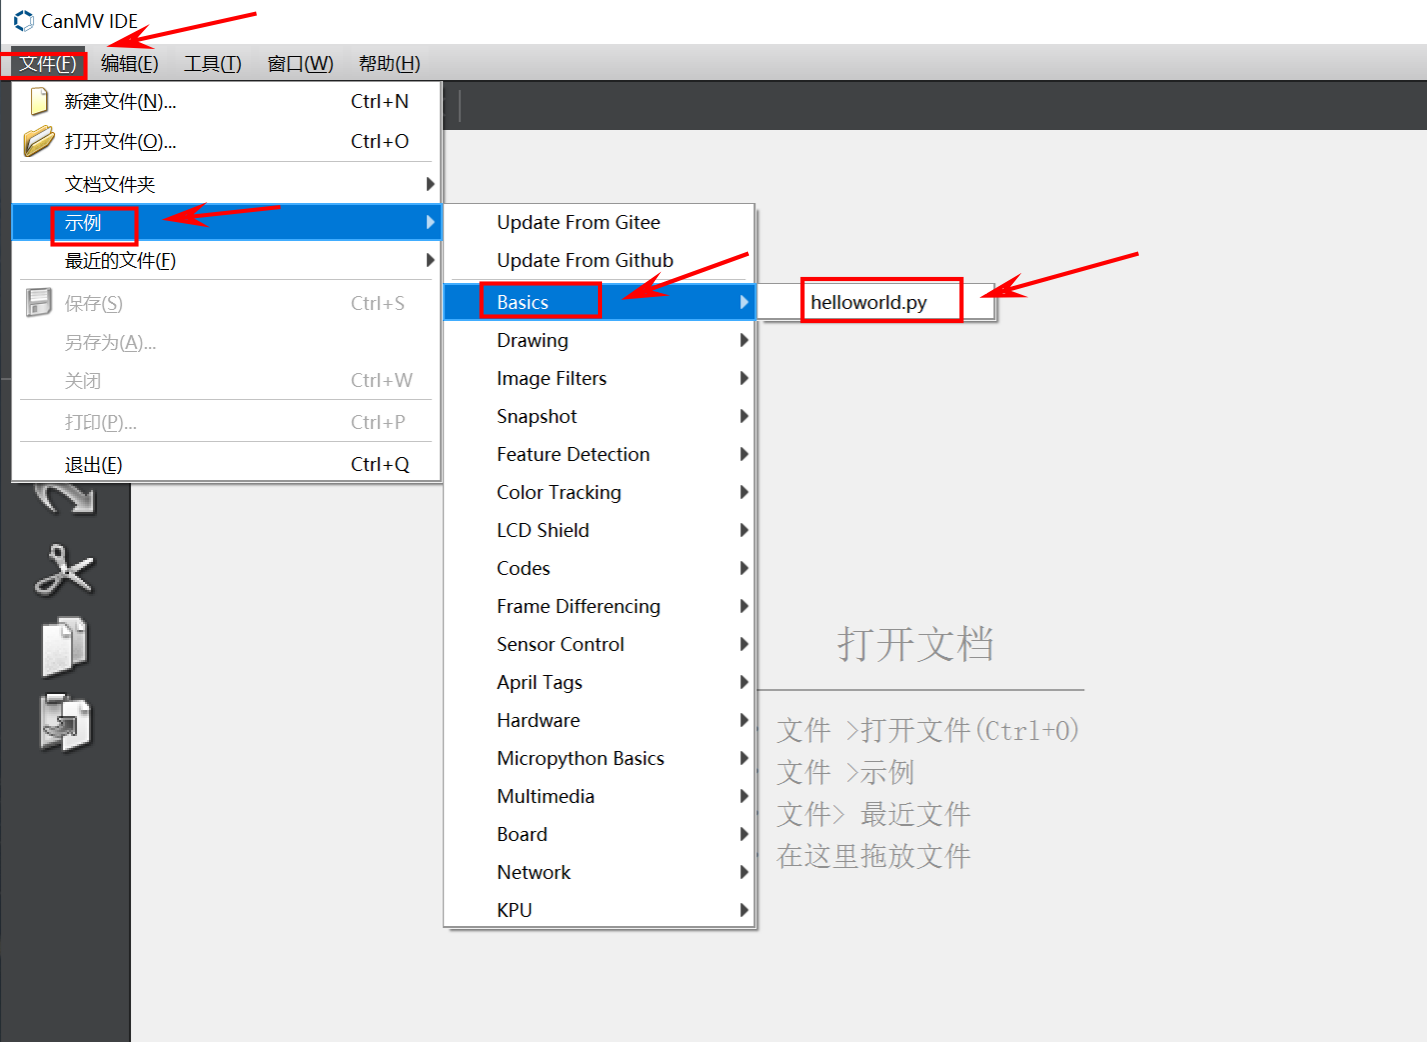Open the helloworld.py example
Image resolution: width=1427 pixels, height=1042 pixels.
[868, 302]
